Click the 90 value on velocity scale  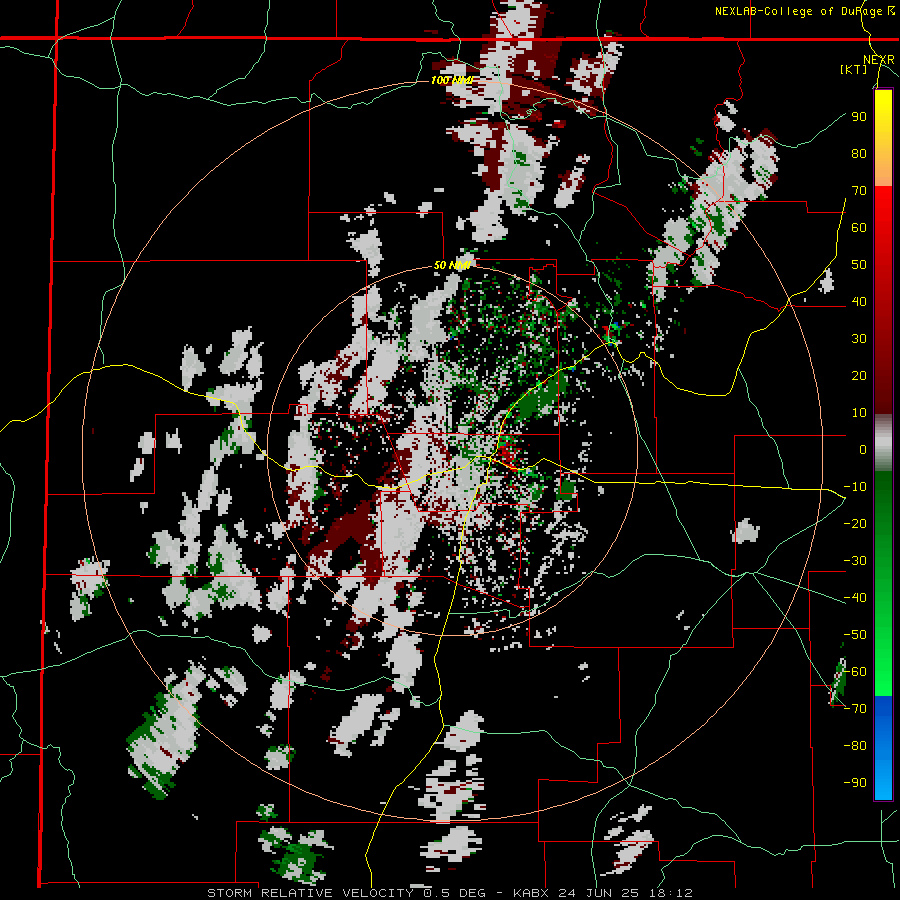[x=859, y=117]
